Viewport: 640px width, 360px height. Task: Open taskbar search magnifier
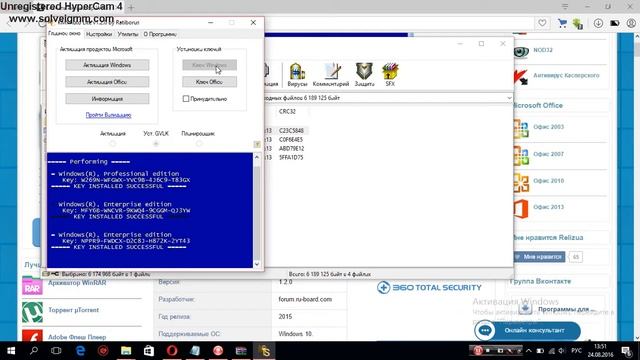click(x=34, y=351)
